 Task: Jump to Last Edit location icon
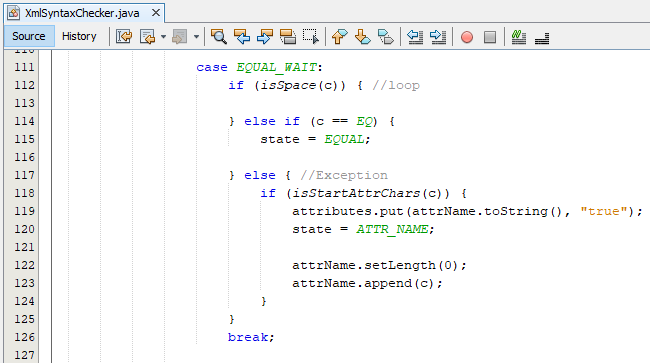click(124, 36)
